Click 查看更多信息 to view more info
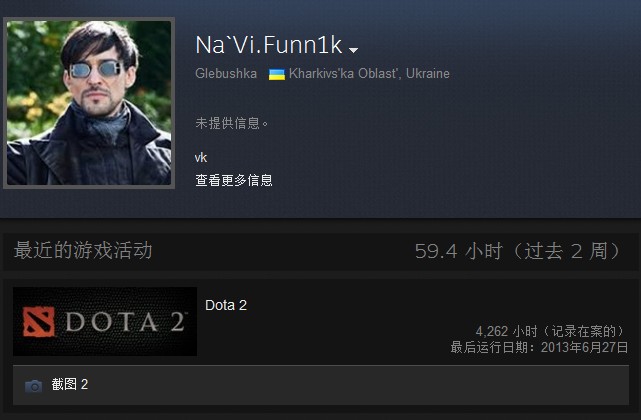This screenshot has height=420, width=641. [x=234, y=180]
